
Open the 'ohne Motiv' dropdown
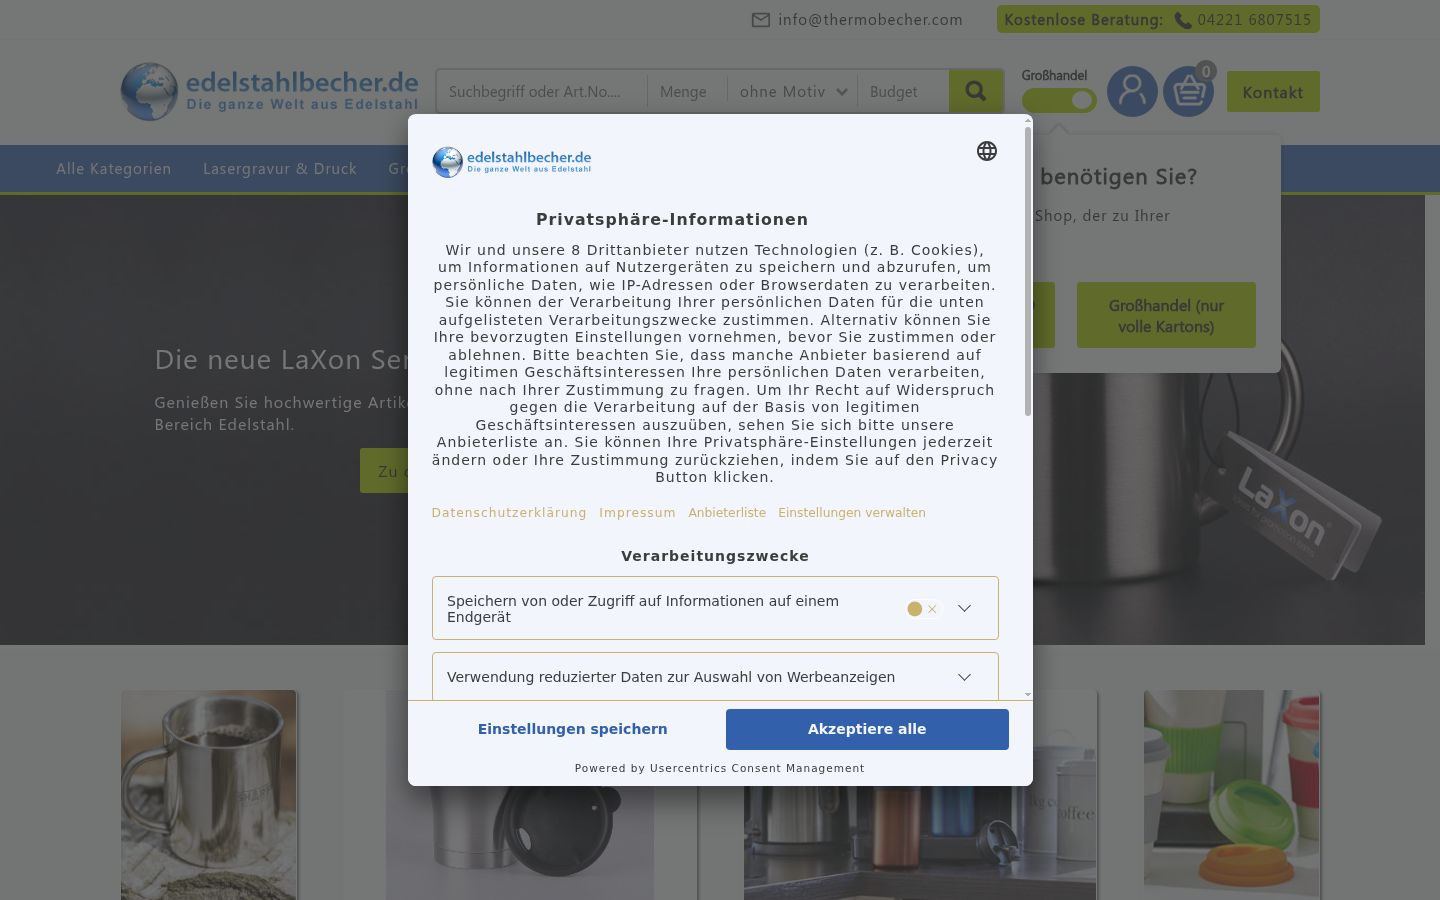(792, 92)
